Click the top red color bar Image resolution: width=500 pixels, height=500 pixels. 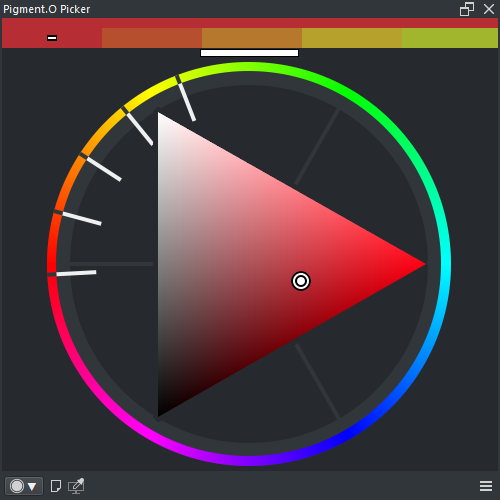tap(250, 23)
